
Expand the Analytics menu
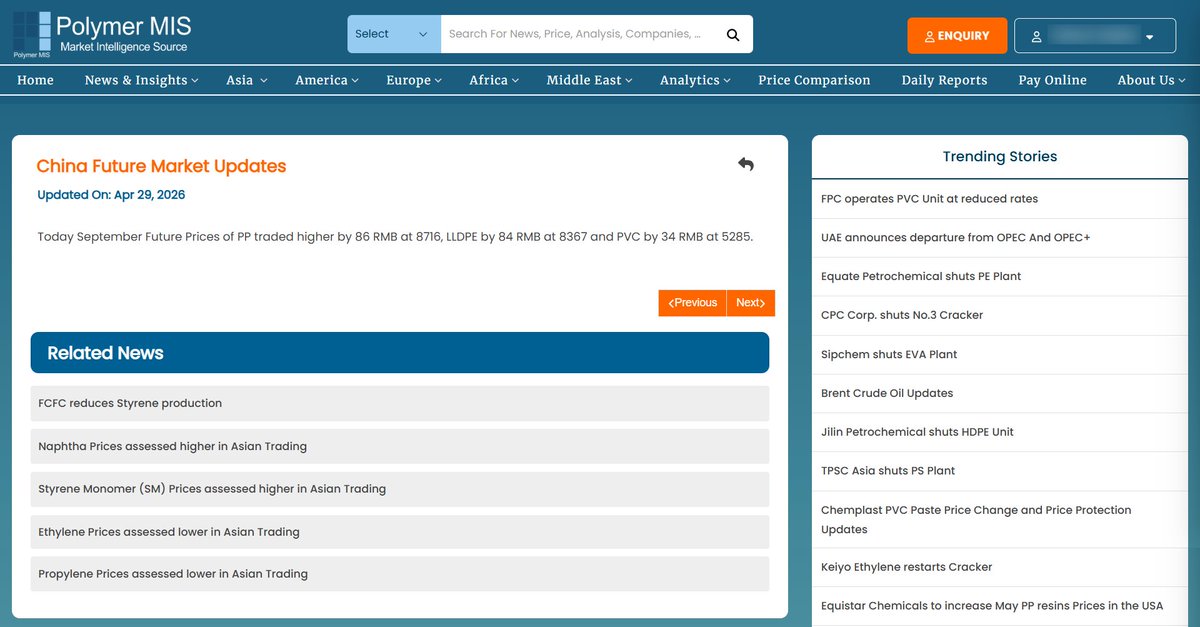695,80
